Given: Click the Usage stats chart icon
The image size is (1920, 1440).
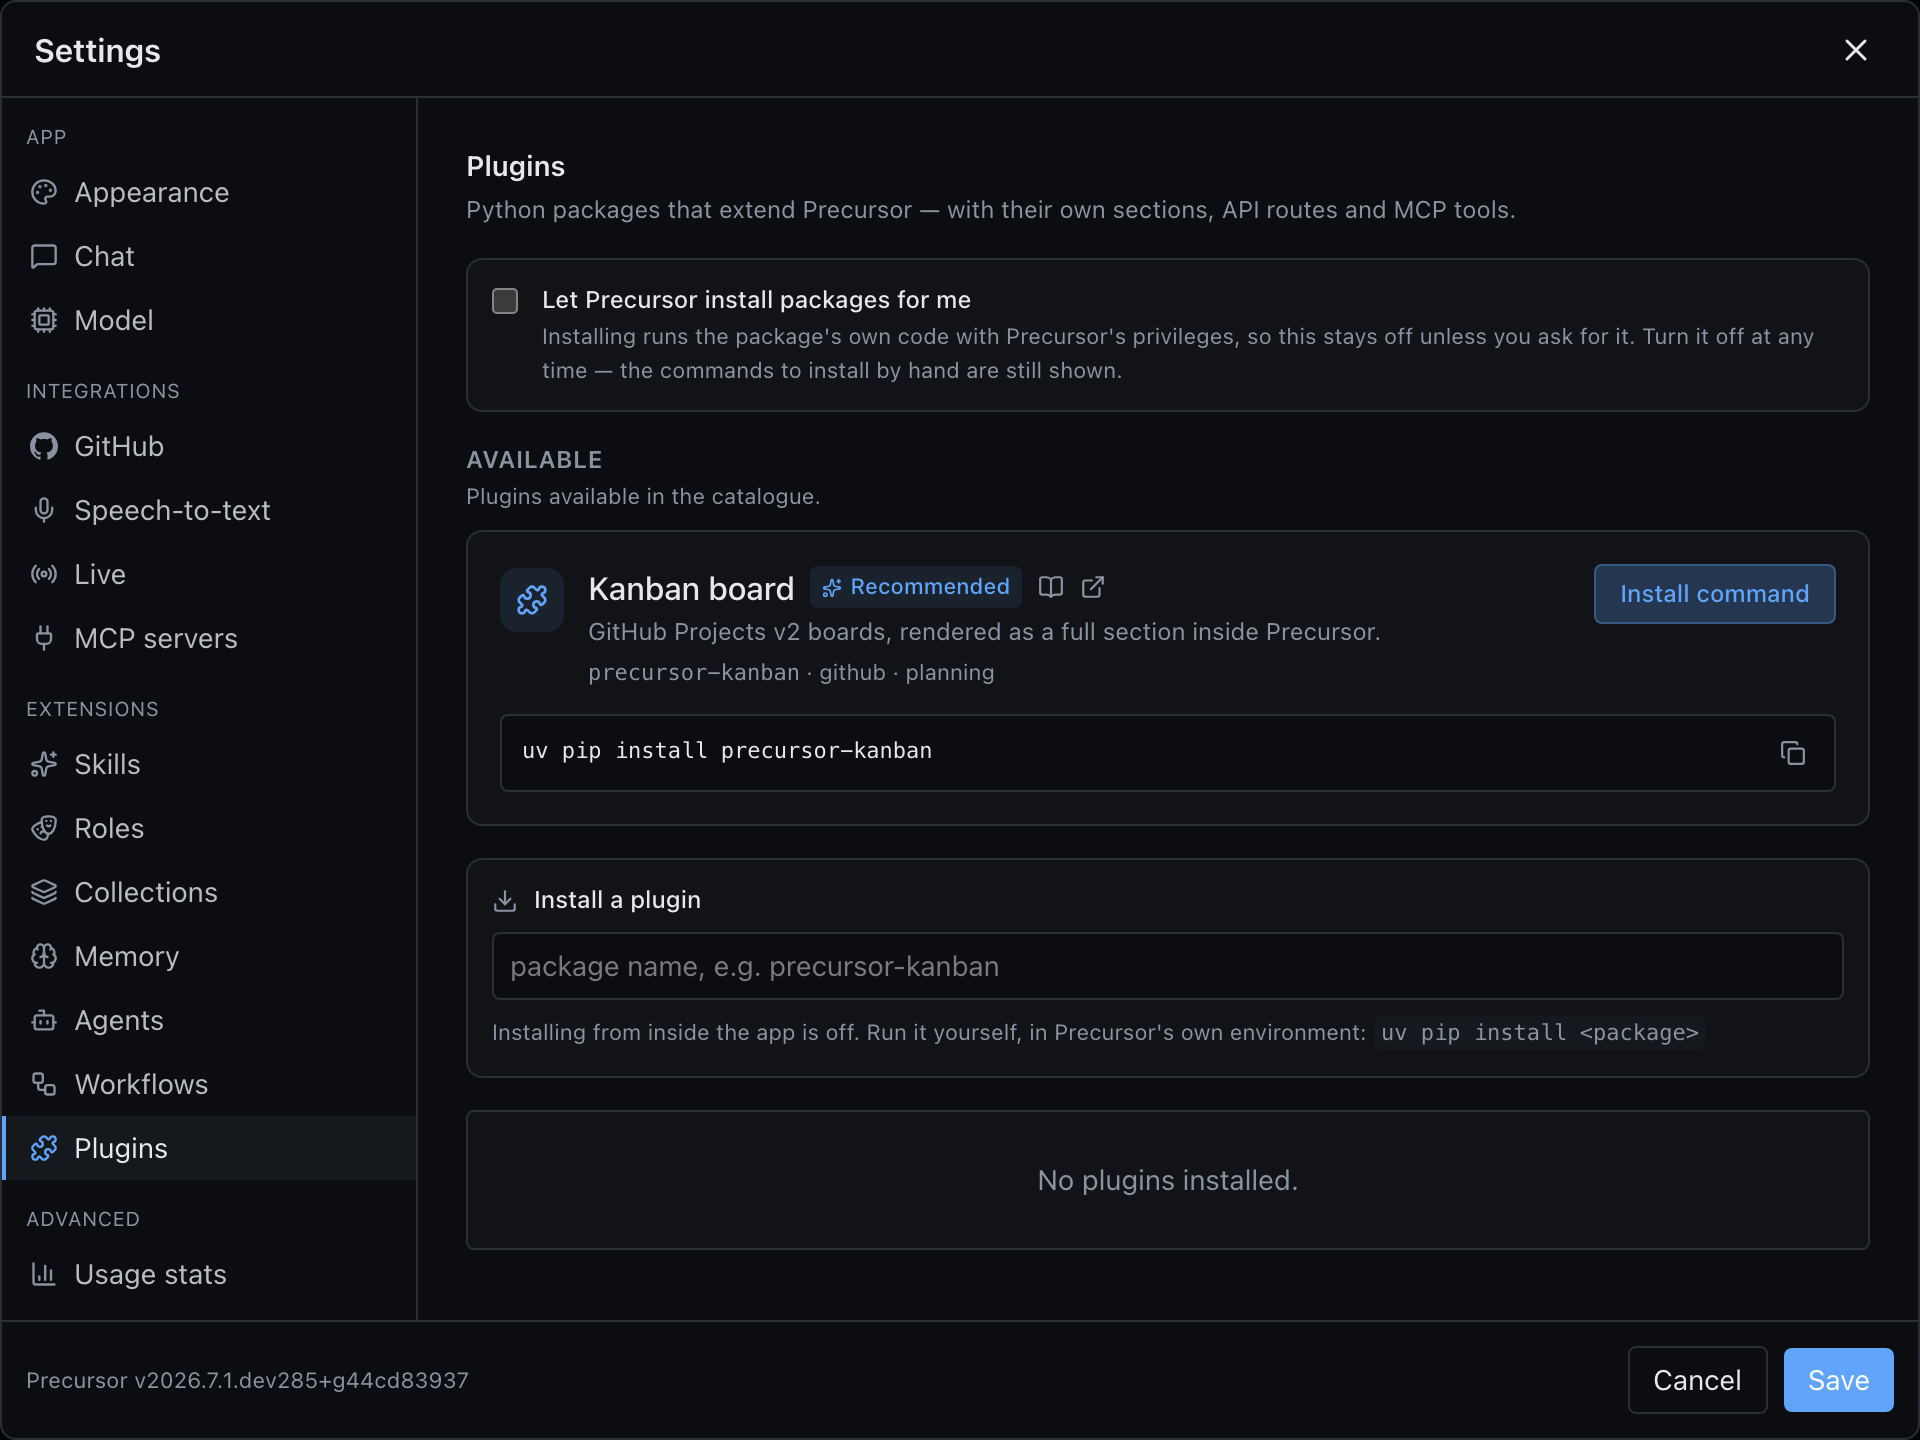Looking at the screenshot, I should tap(44, 1274).
